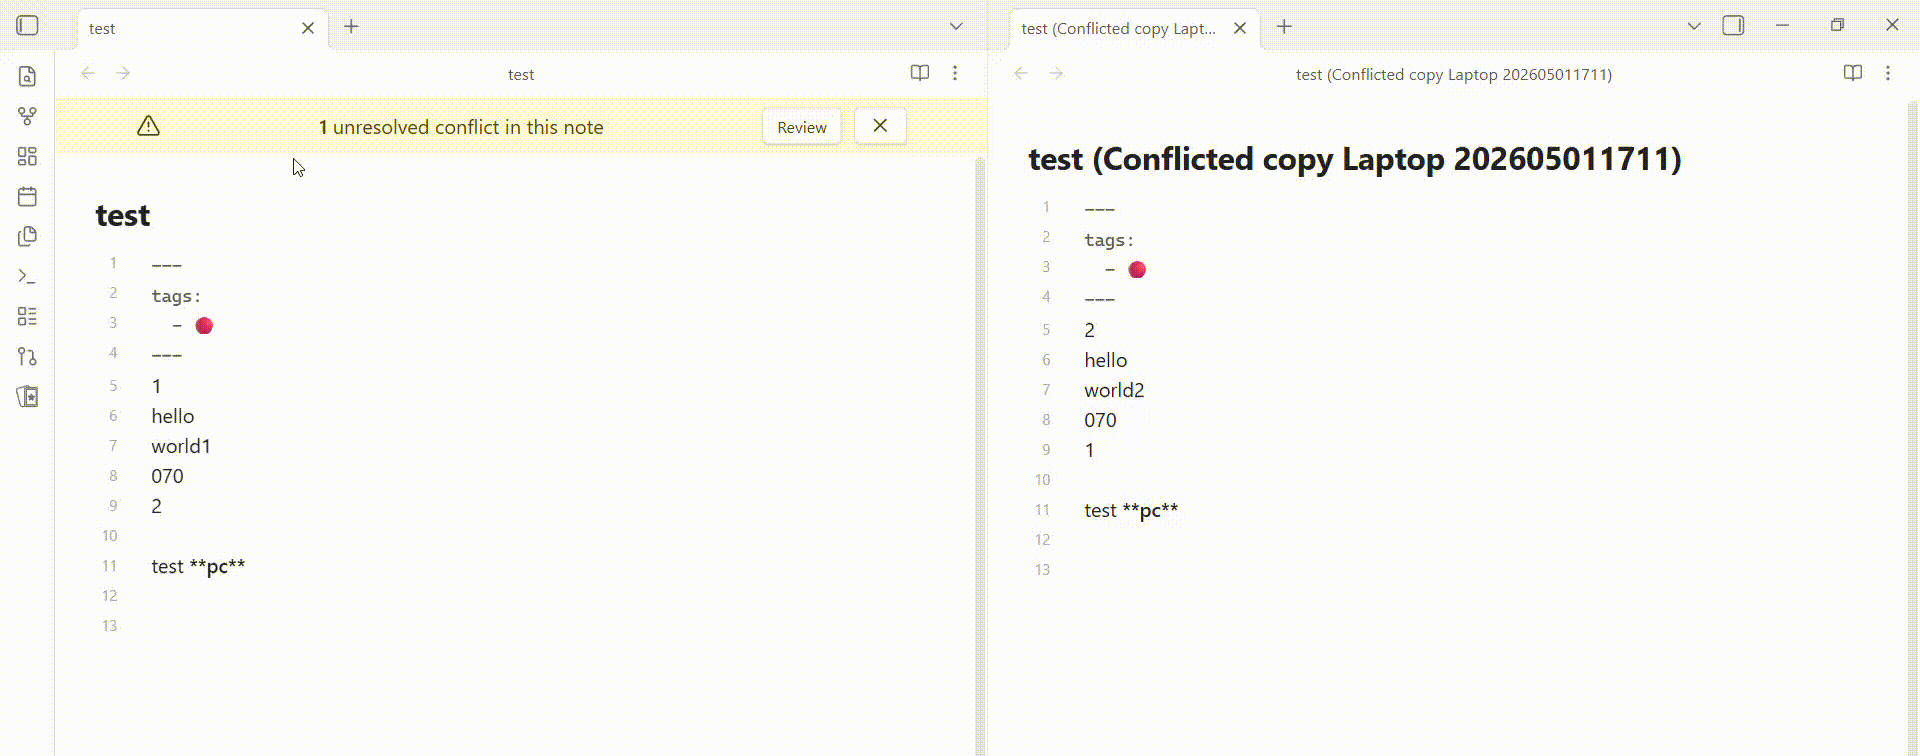Open the quick switcher file icon

pyautogui.click(x=27, y=76)
